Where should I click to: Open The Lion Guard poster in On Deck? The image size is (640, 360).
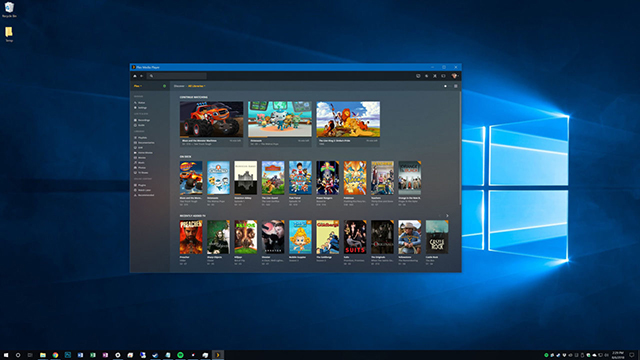[273, 178]
